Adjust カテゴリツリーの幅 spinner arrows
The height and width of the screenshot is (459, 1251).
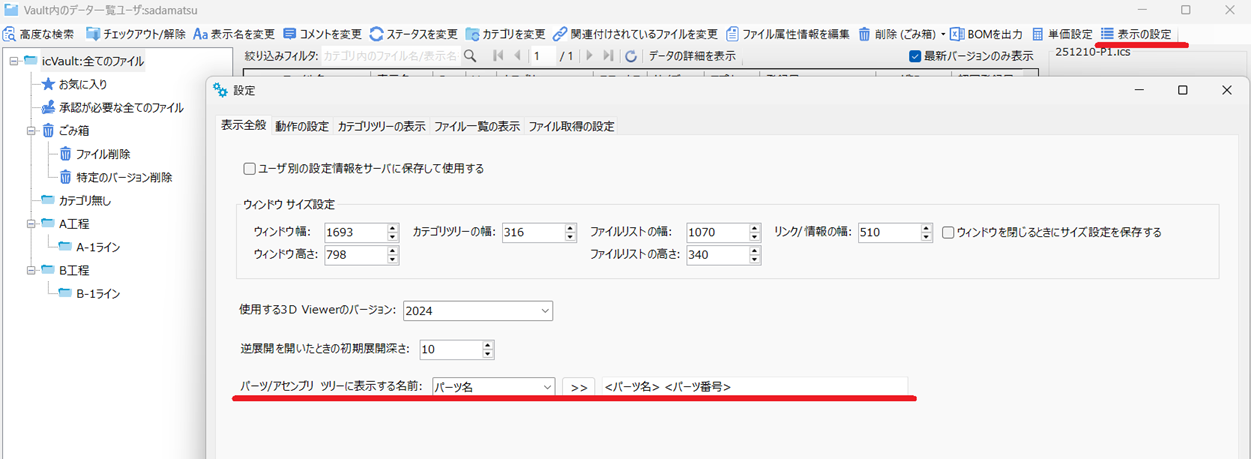tap(570, 232)
